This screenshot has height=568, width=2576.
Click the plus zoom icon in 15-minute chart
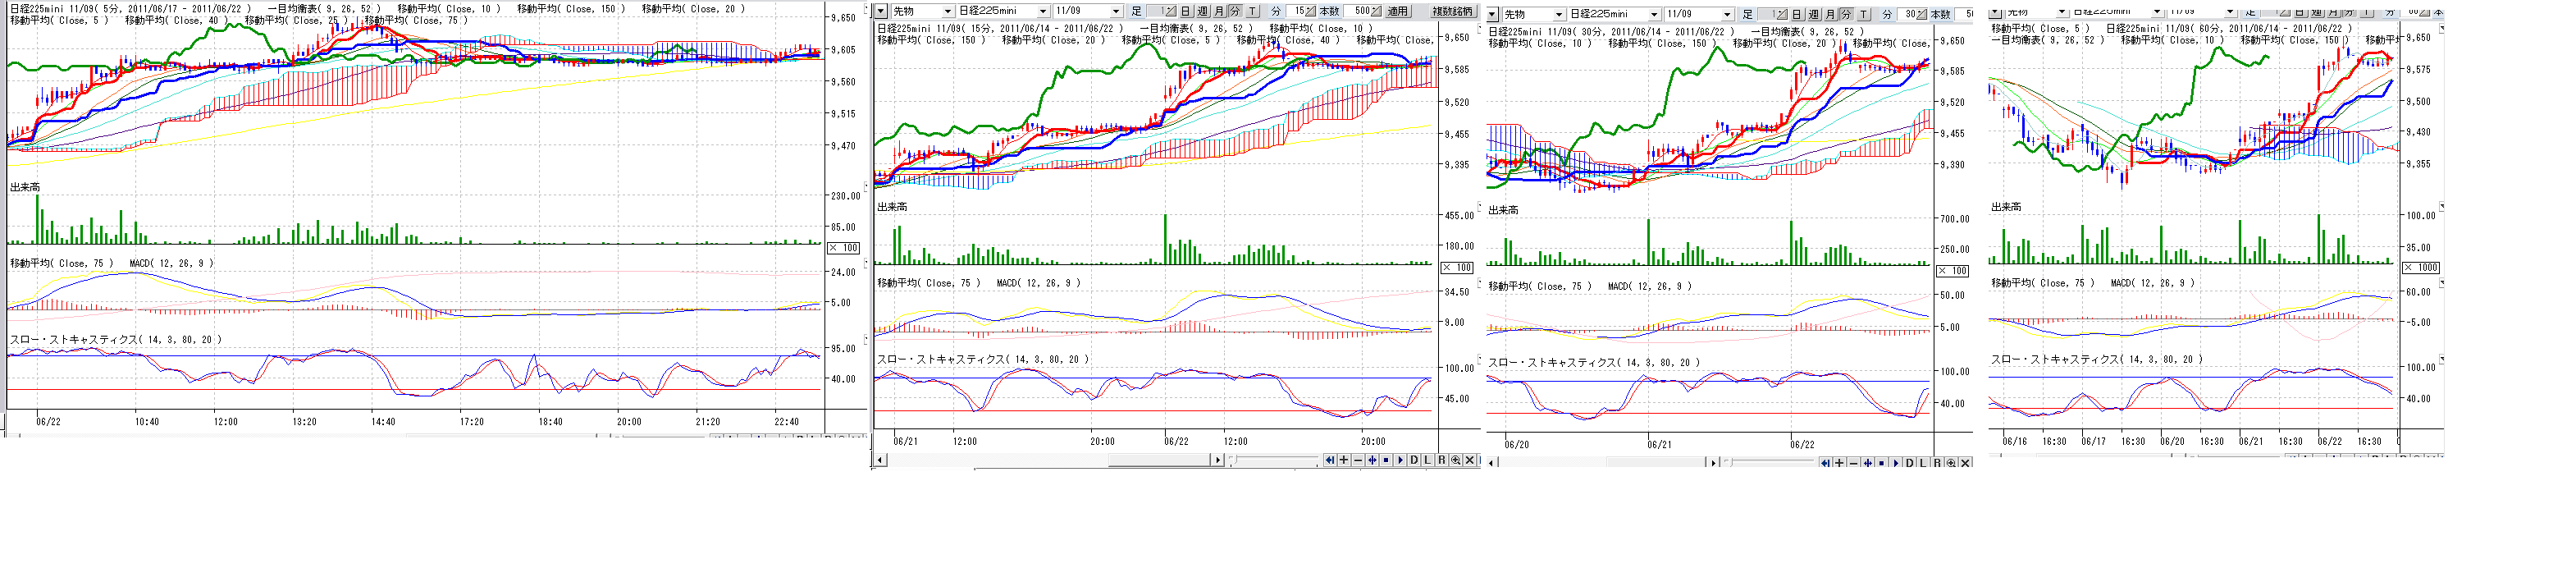tap(1343, 460)
